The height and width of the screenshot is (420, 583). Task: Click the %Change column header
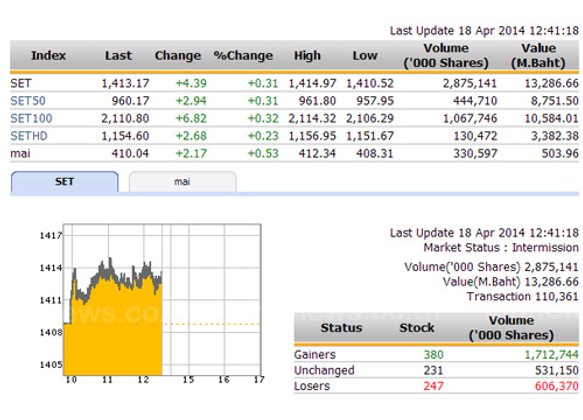(x=243, y=56)
